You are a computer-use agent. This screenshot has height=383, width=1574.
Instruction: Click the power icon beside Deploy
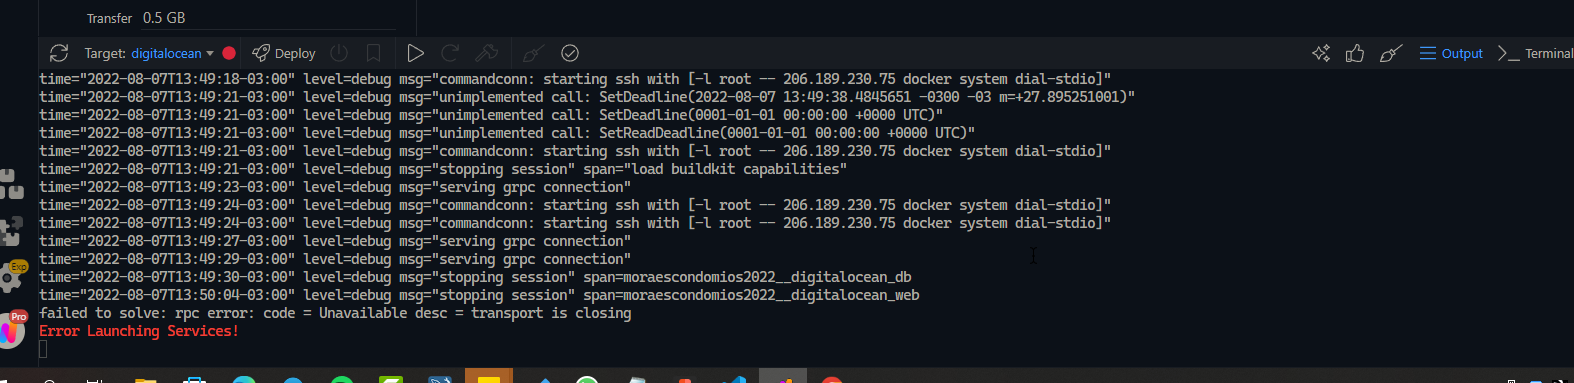[x=339, y=53]
